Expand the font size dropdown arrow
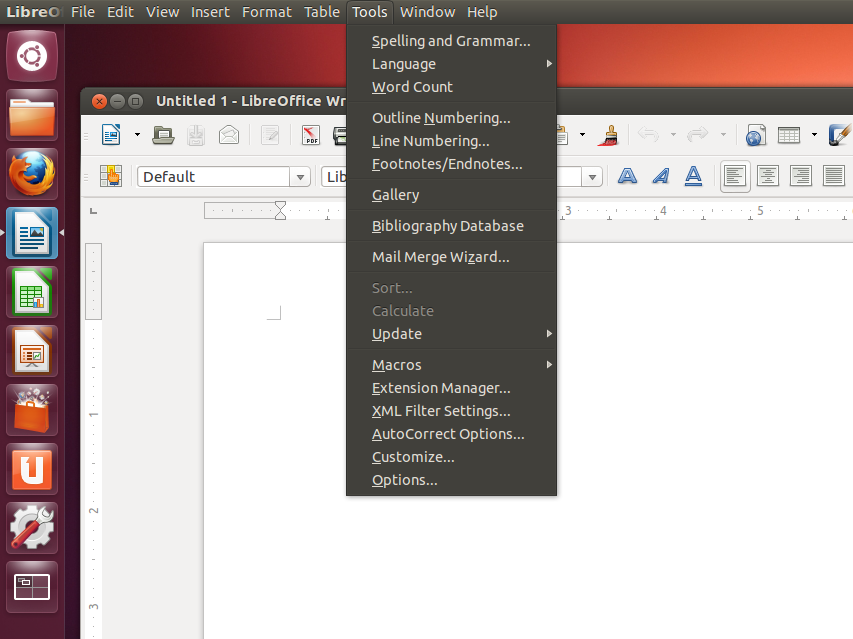The width and height of the screenshot is (853, 639). (x=592, y=177)
